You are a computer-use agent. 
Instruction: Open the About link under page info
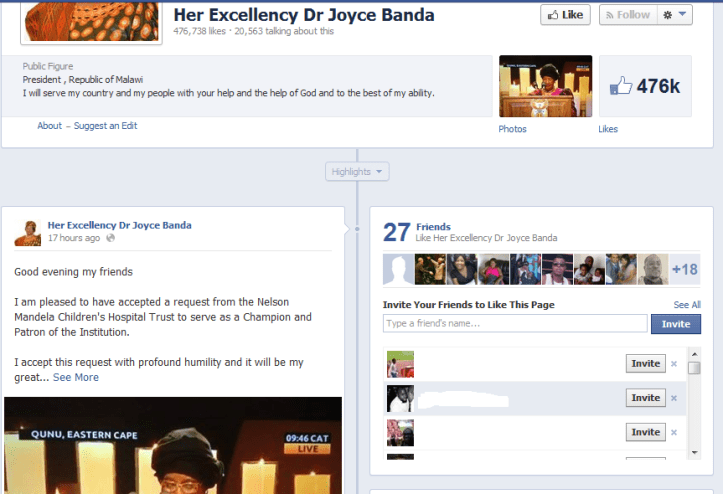[49, 126]
